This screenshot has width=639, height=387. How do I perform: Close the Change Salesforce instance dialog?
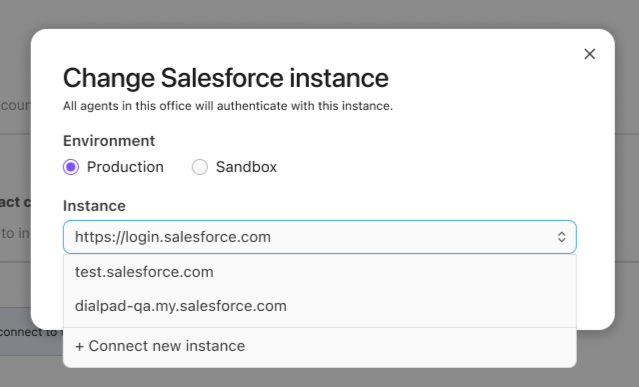[x=589, y=54]
